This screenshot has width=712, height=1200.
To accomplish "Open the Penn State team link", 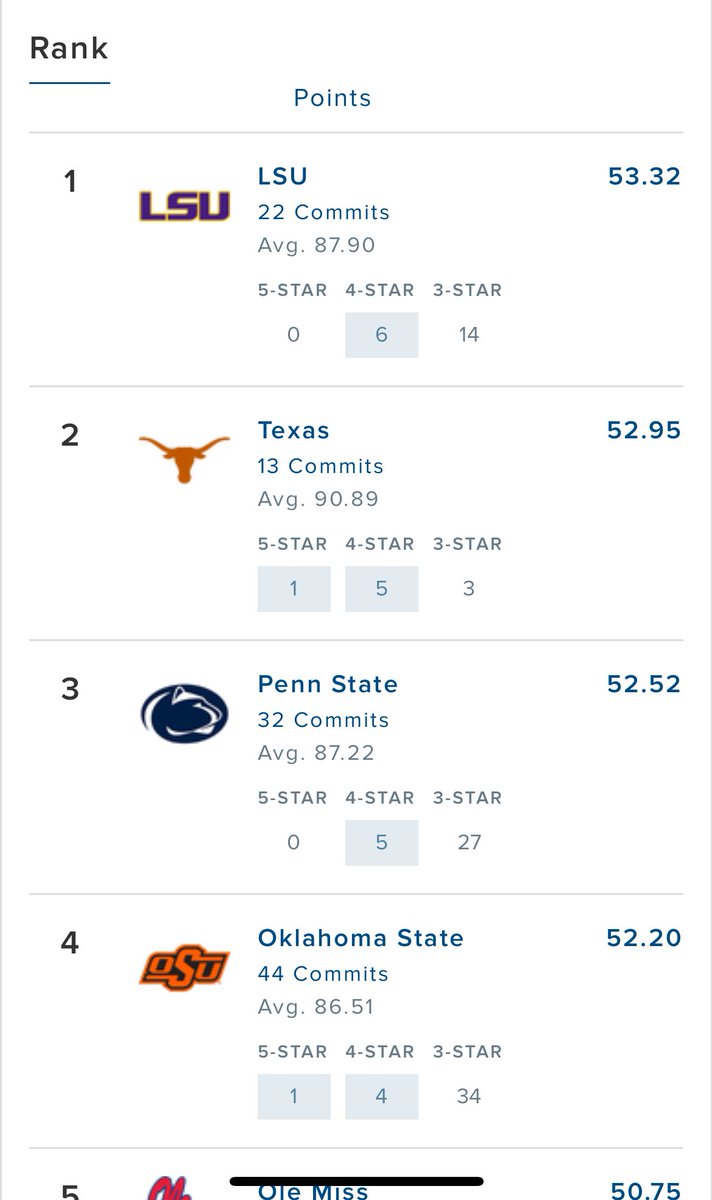I will [328, 685].
